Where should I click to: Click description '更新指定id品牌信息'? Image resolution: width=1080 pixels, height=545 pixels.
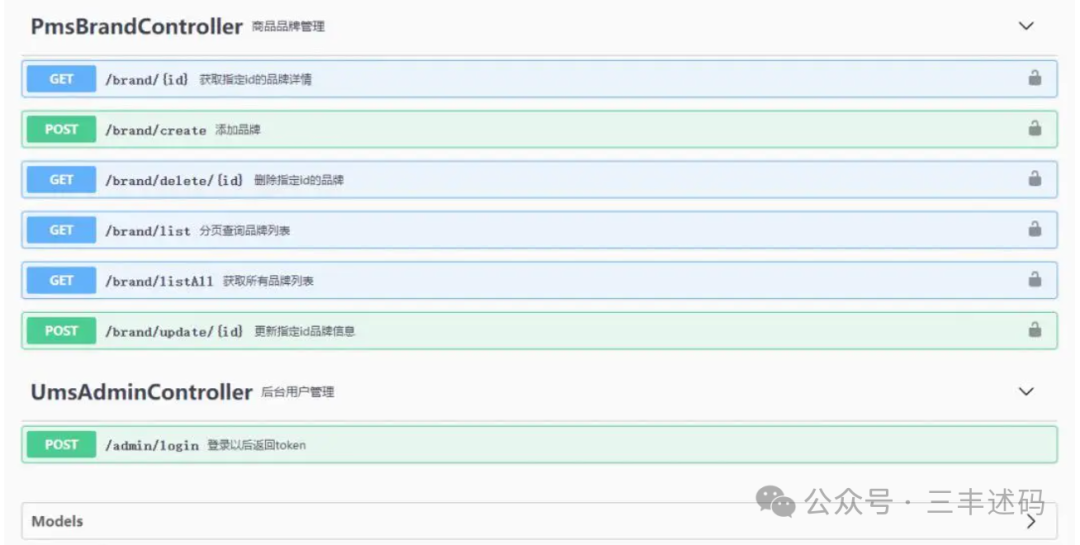click(304, 331)
